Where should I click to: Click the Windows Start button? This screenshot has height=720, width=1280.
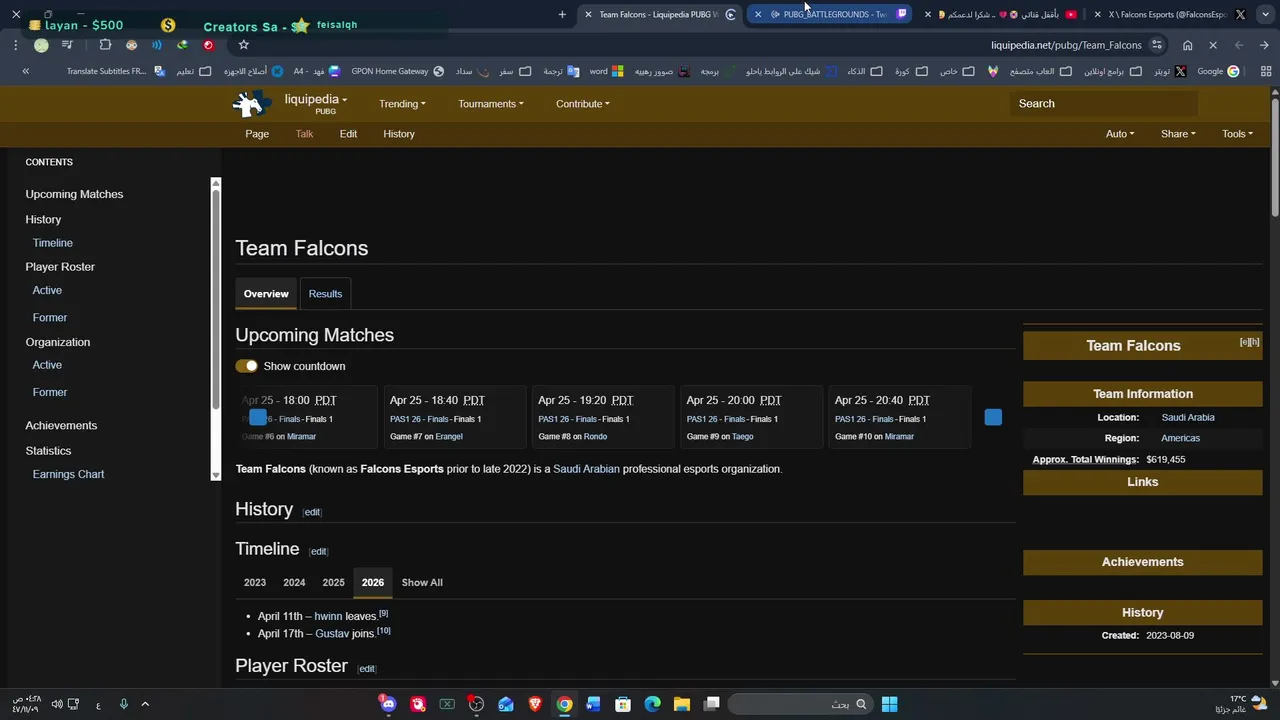[x=889, y=704]
